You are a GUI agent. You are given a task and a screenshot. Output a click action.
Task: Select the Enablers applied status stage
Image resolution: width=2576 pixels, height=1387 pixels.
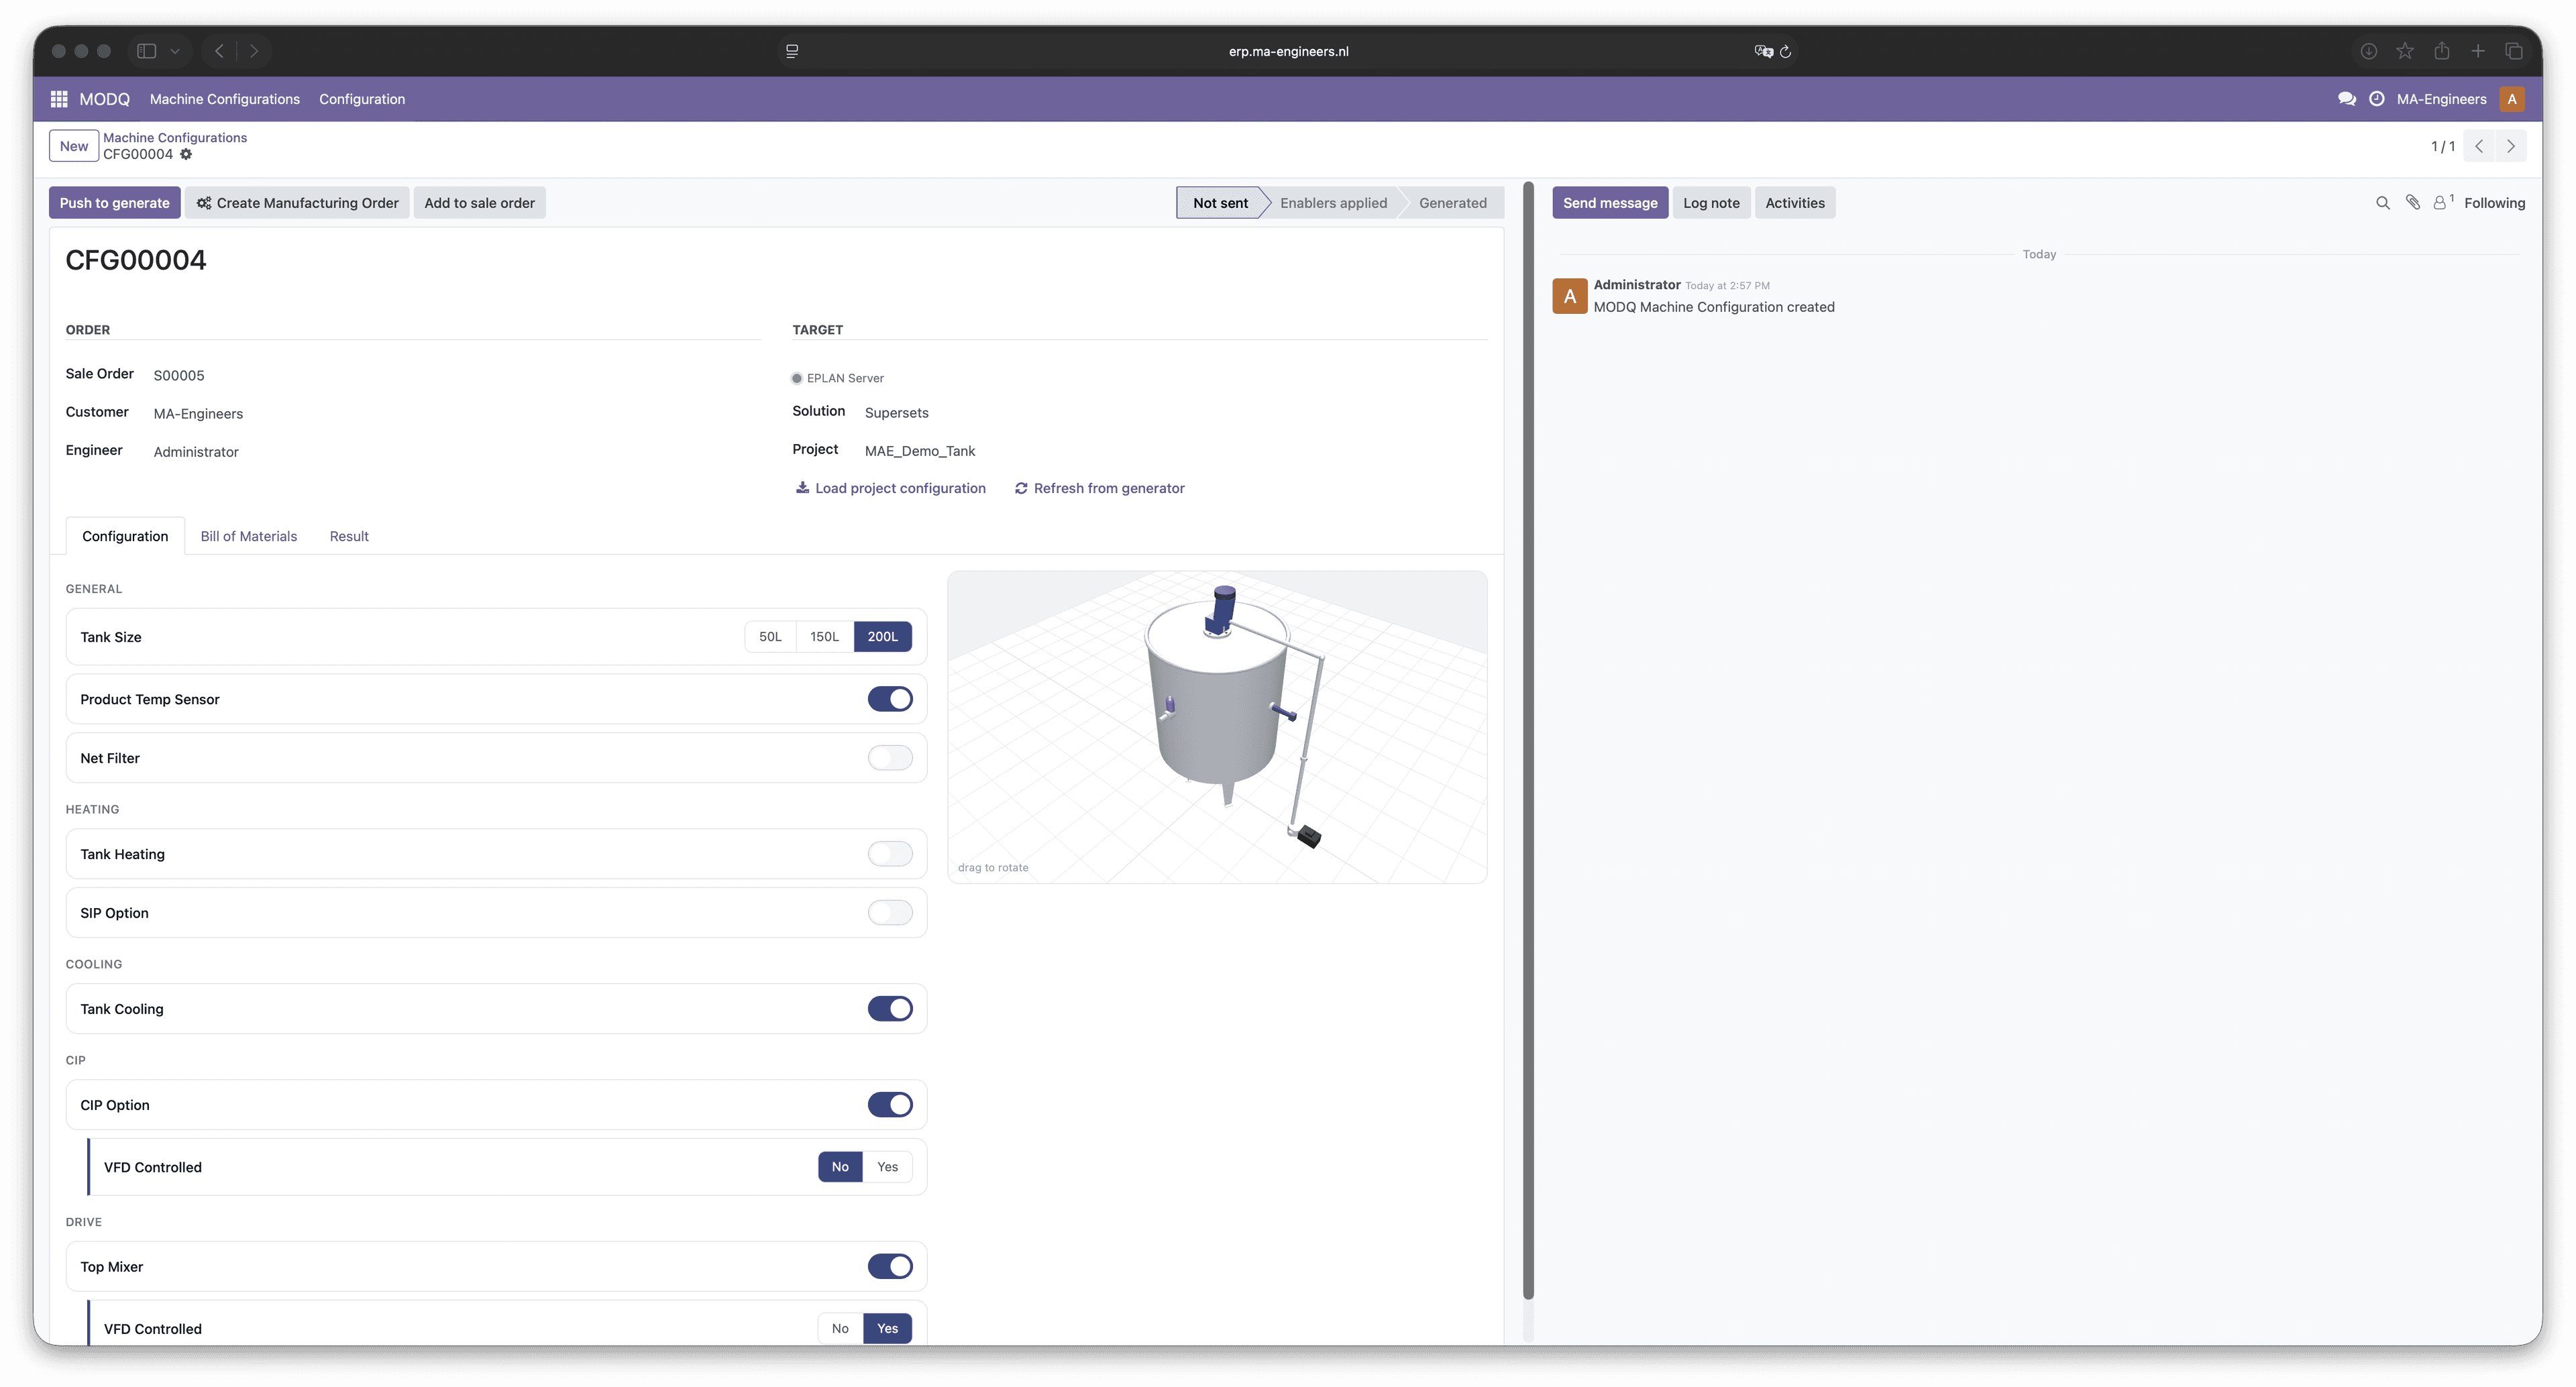[x=1333, y=203]
